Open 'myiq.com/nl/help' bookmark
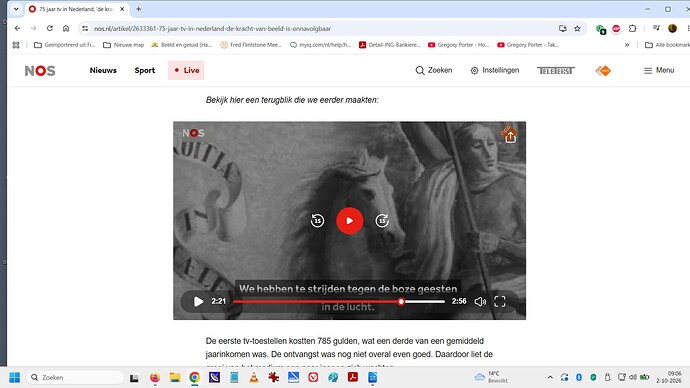This screenshot has width=690, height=388. [320, 45]
